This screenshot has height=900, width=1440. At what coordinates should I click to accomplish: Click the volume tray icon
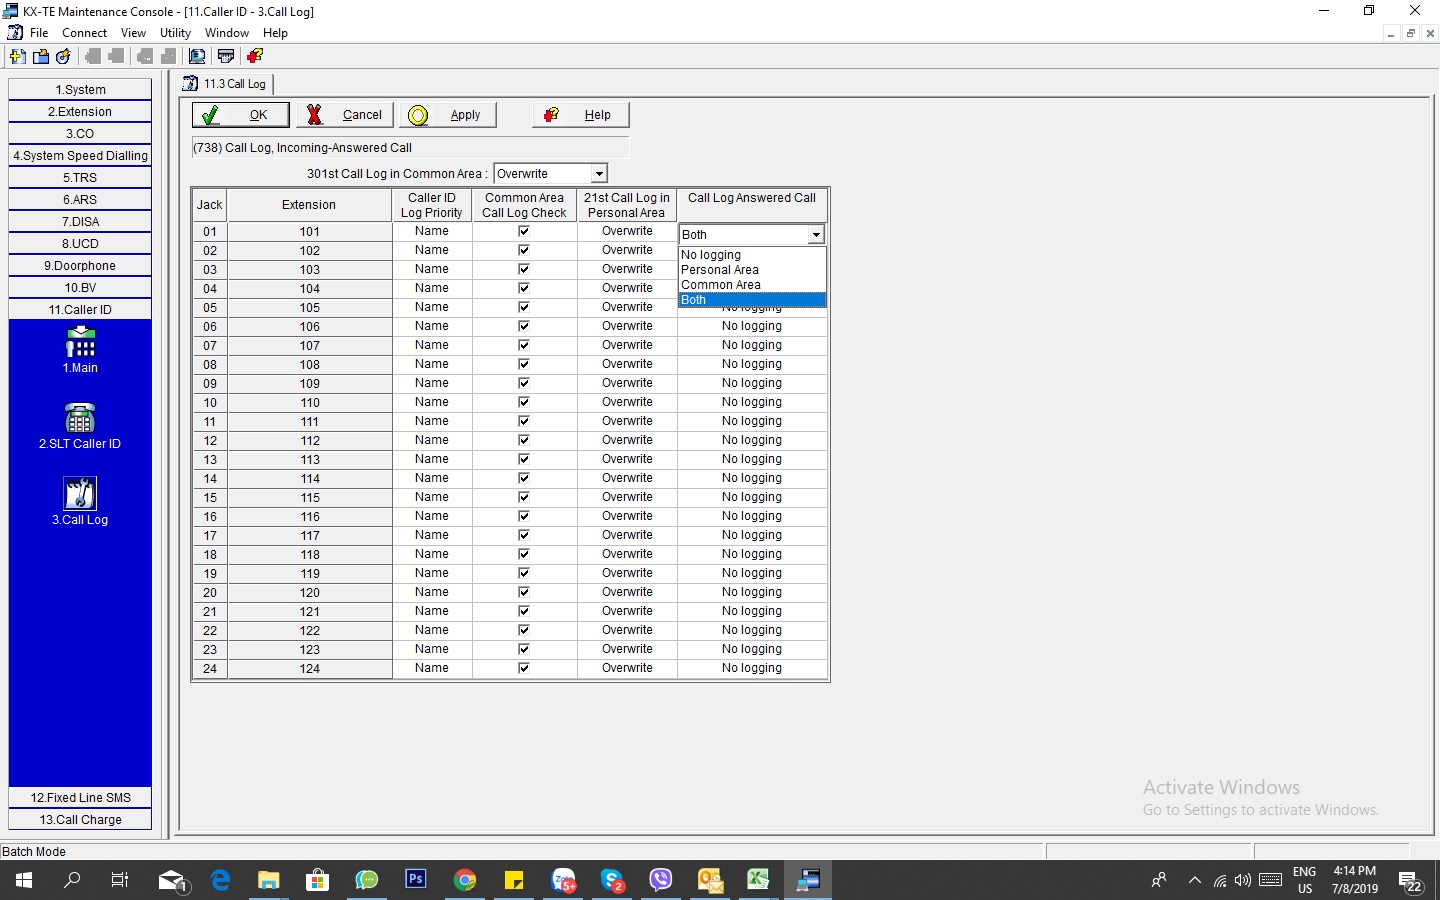click(x=1243, y=880)
